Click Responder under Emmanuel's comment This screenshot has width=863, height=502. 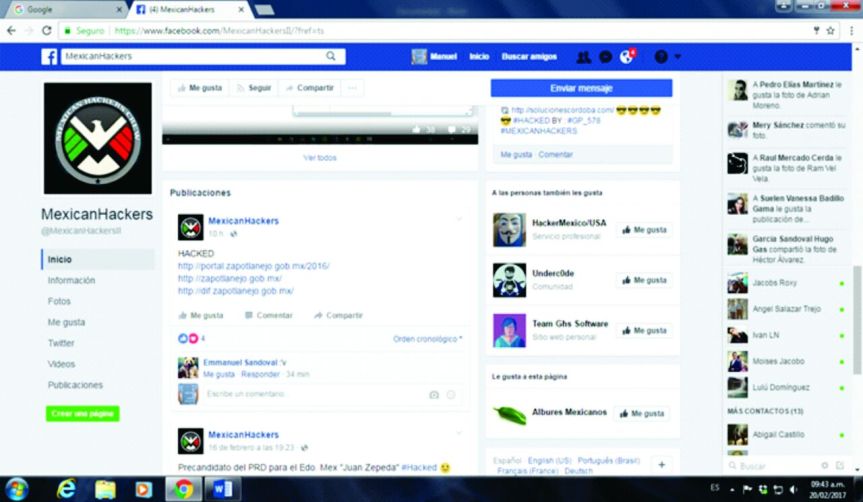(x=260, y=374)
